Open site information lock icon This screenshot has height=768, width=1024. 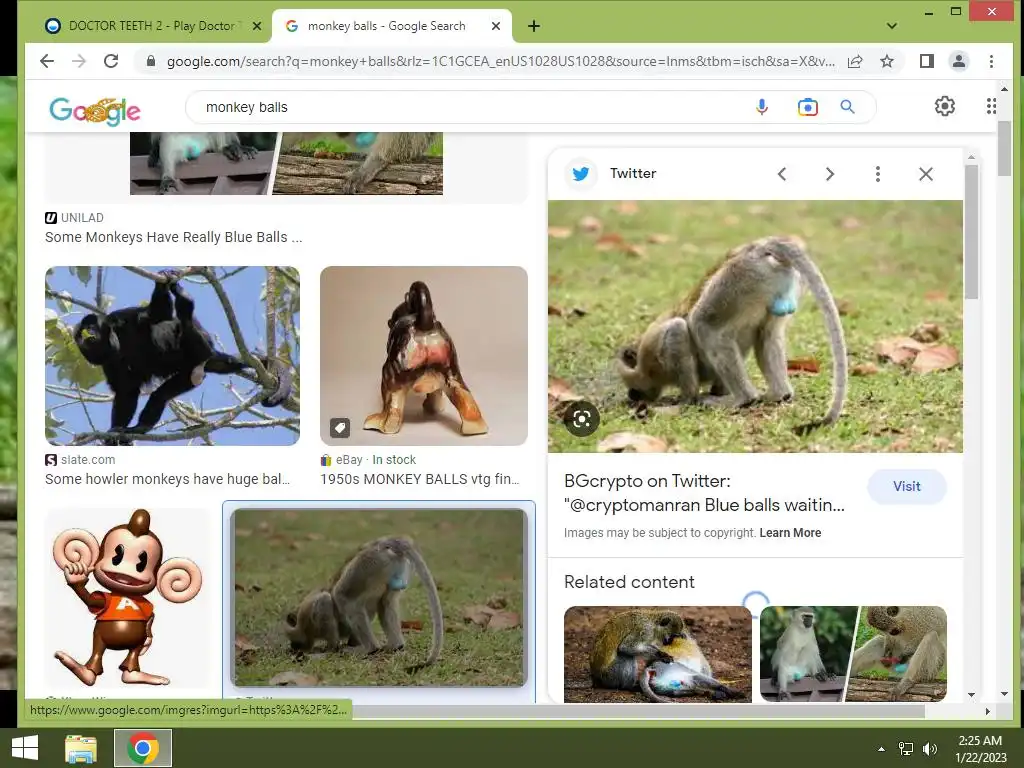[x=151, y=61]
